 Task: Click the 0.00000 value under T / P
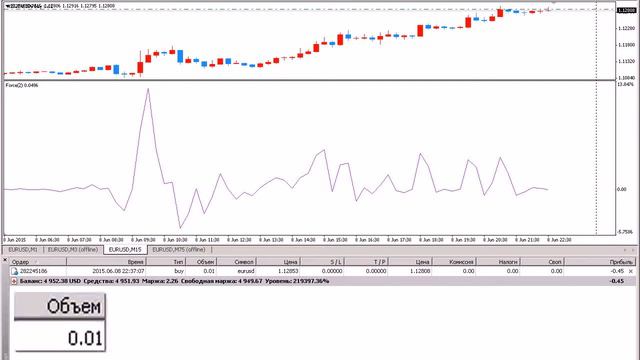tap(376, 271)
